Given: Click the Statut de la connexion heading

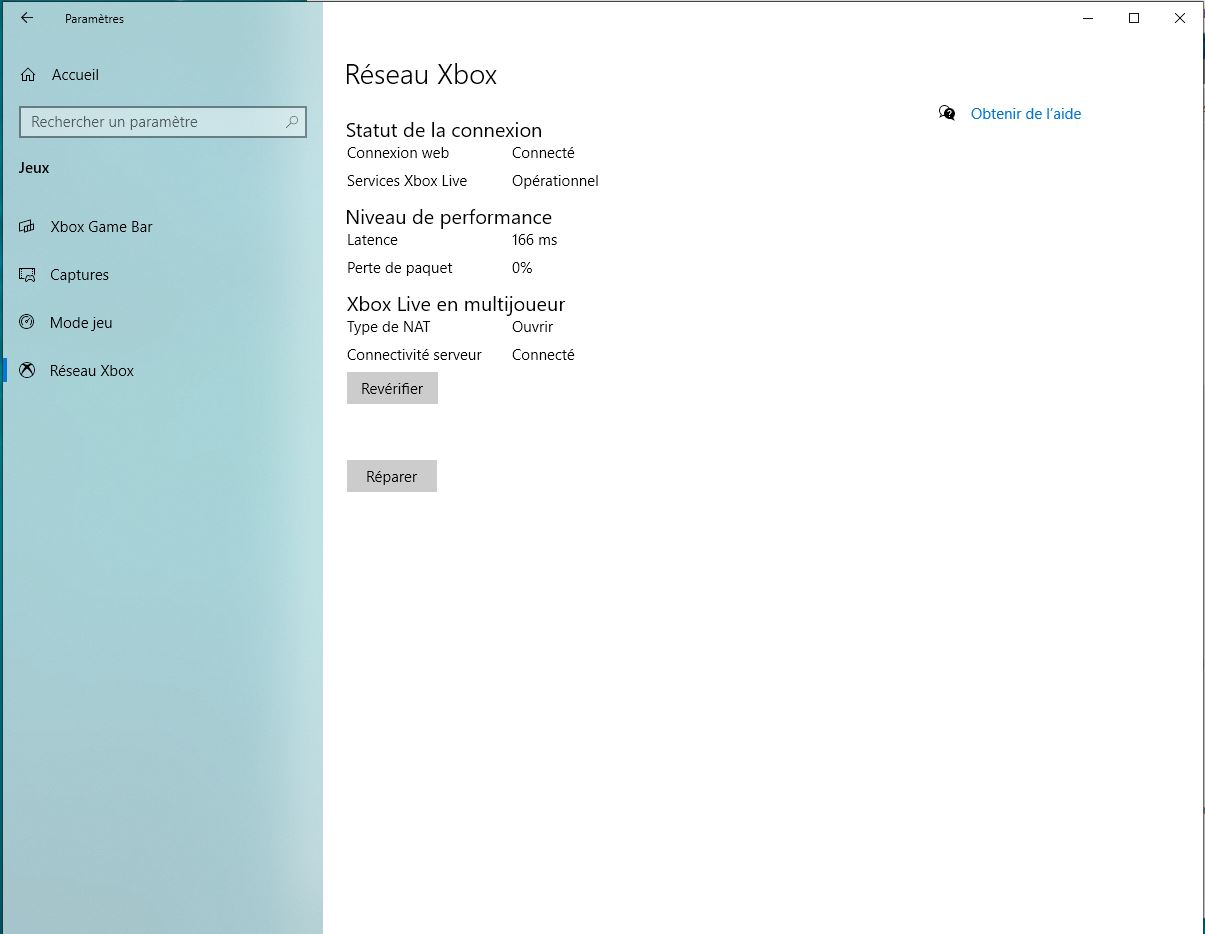Looking at the screenshot, I should click(444, 130).
